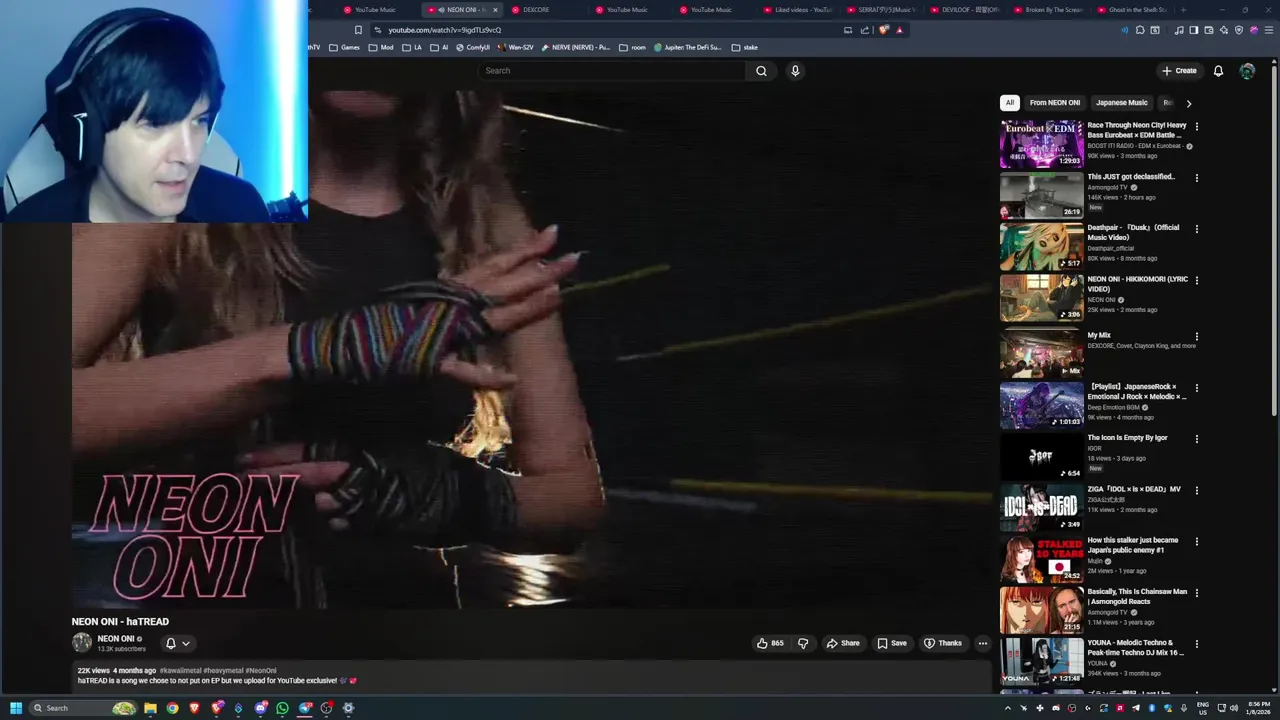Click the Brave VPN shield icon

click(1239, 30)
